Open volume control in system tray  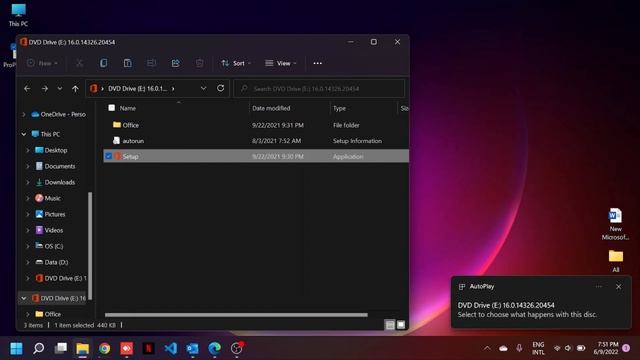pos(568,348)
